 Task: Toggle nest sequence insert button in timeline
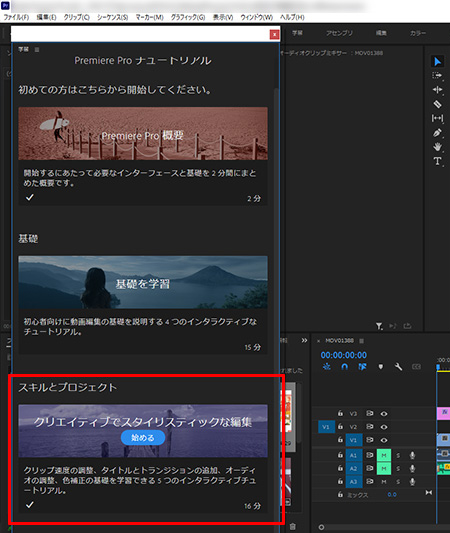327,367
